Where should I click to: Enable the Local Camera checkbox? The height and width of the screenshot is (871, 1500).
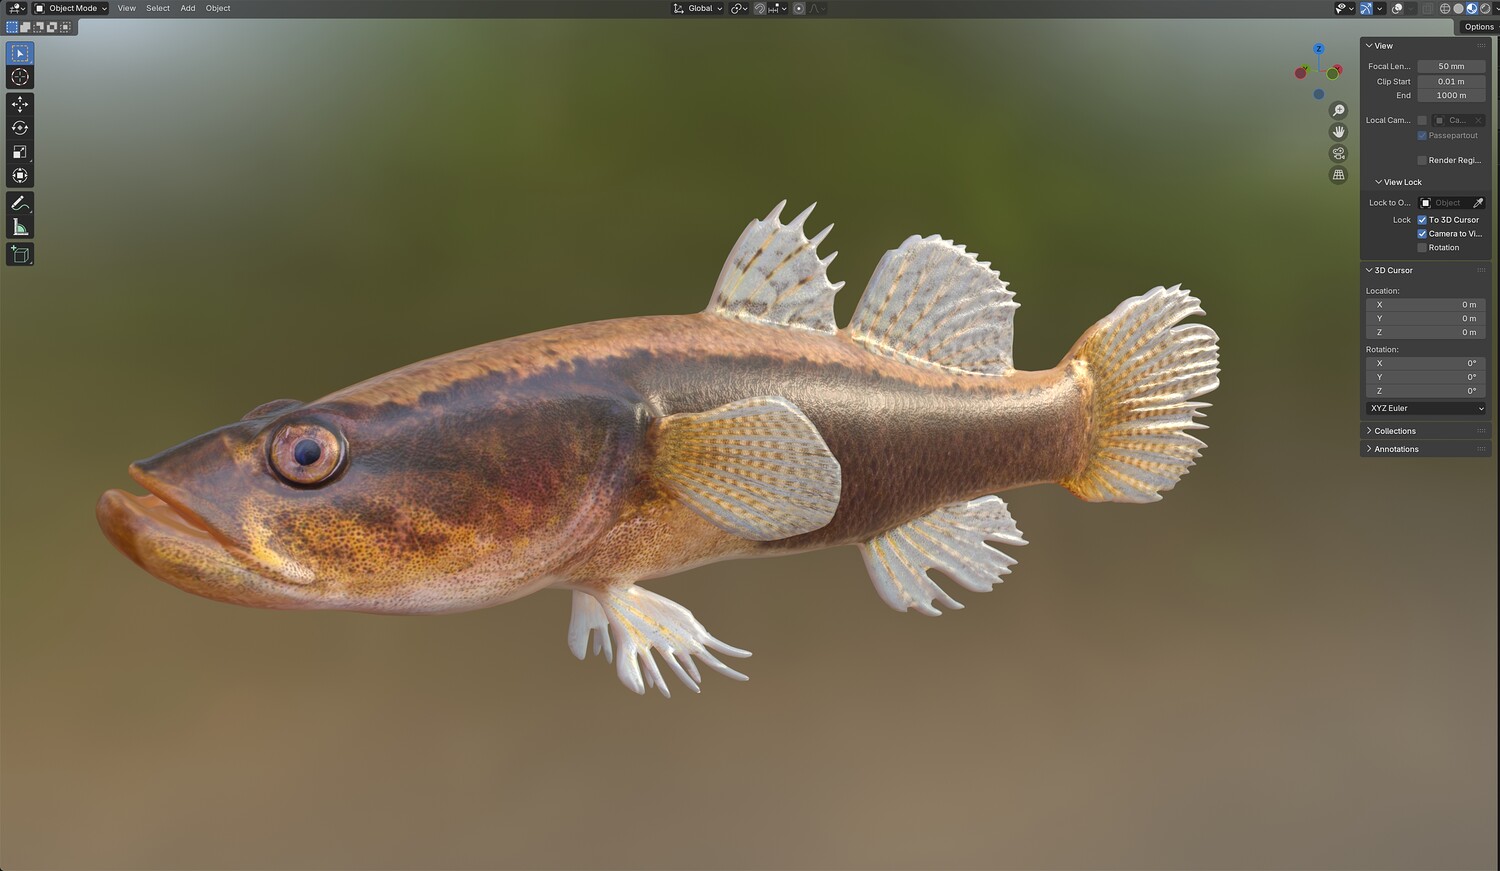[1422, 120]
